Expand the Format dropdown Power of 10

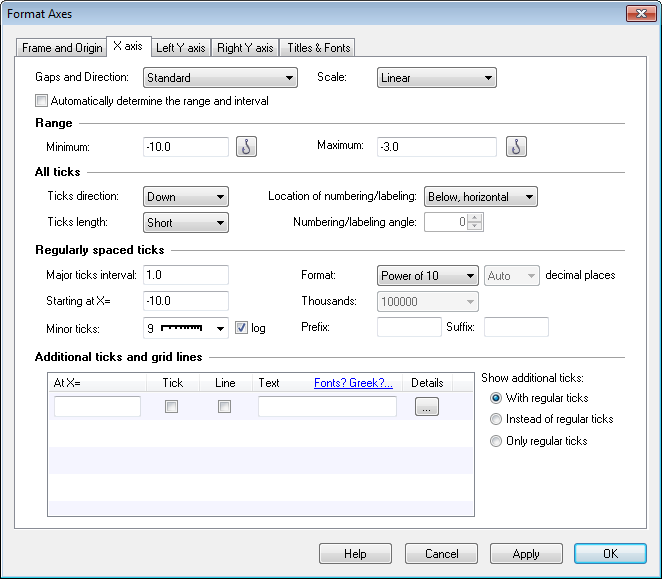point(428,276)
